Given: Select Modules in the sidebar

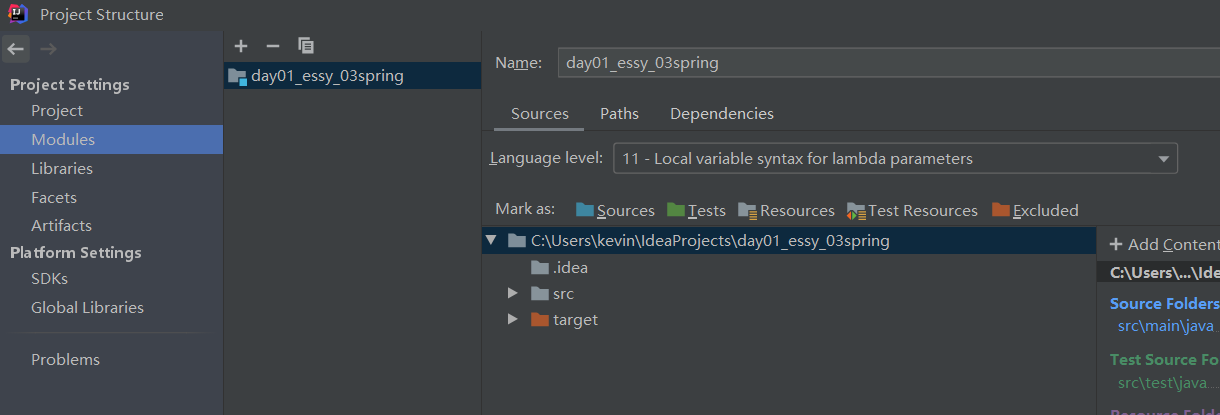Looking at the screenshot, I should pos(111,140).
